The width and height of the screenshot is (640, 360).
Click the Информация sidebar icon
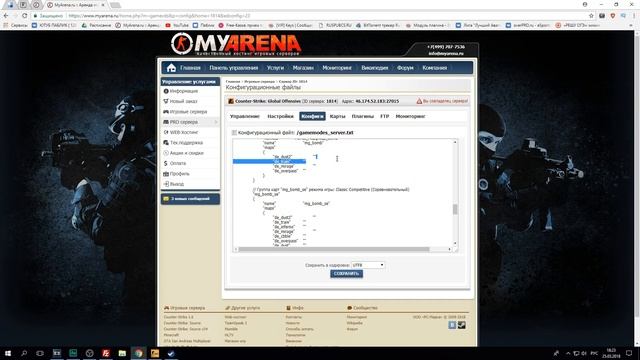(x=166, y=91)
